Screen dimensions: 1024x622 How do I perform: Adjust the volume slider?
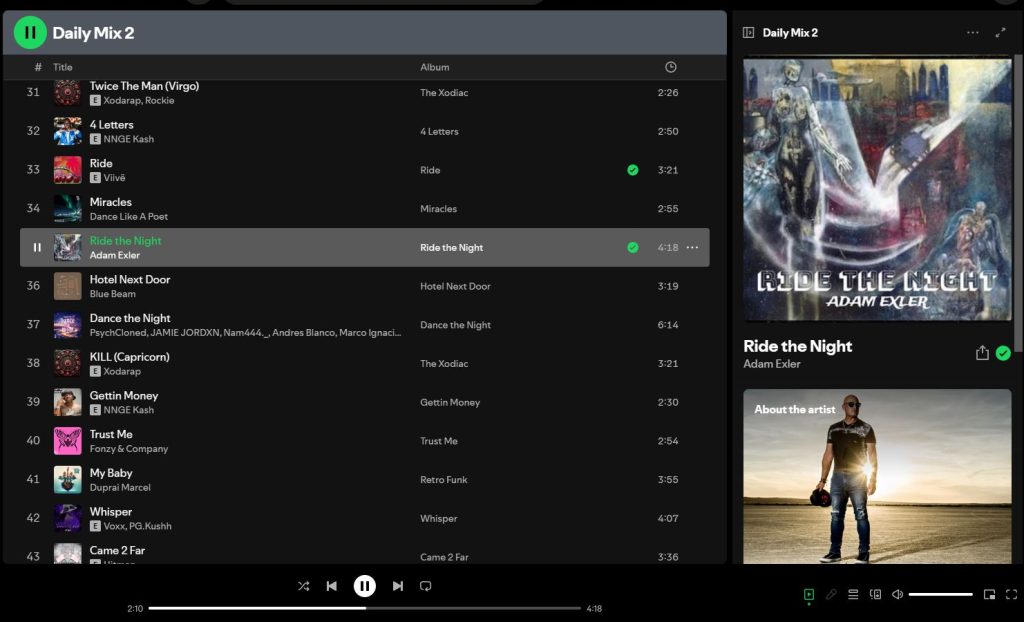(x=940, y=595)
